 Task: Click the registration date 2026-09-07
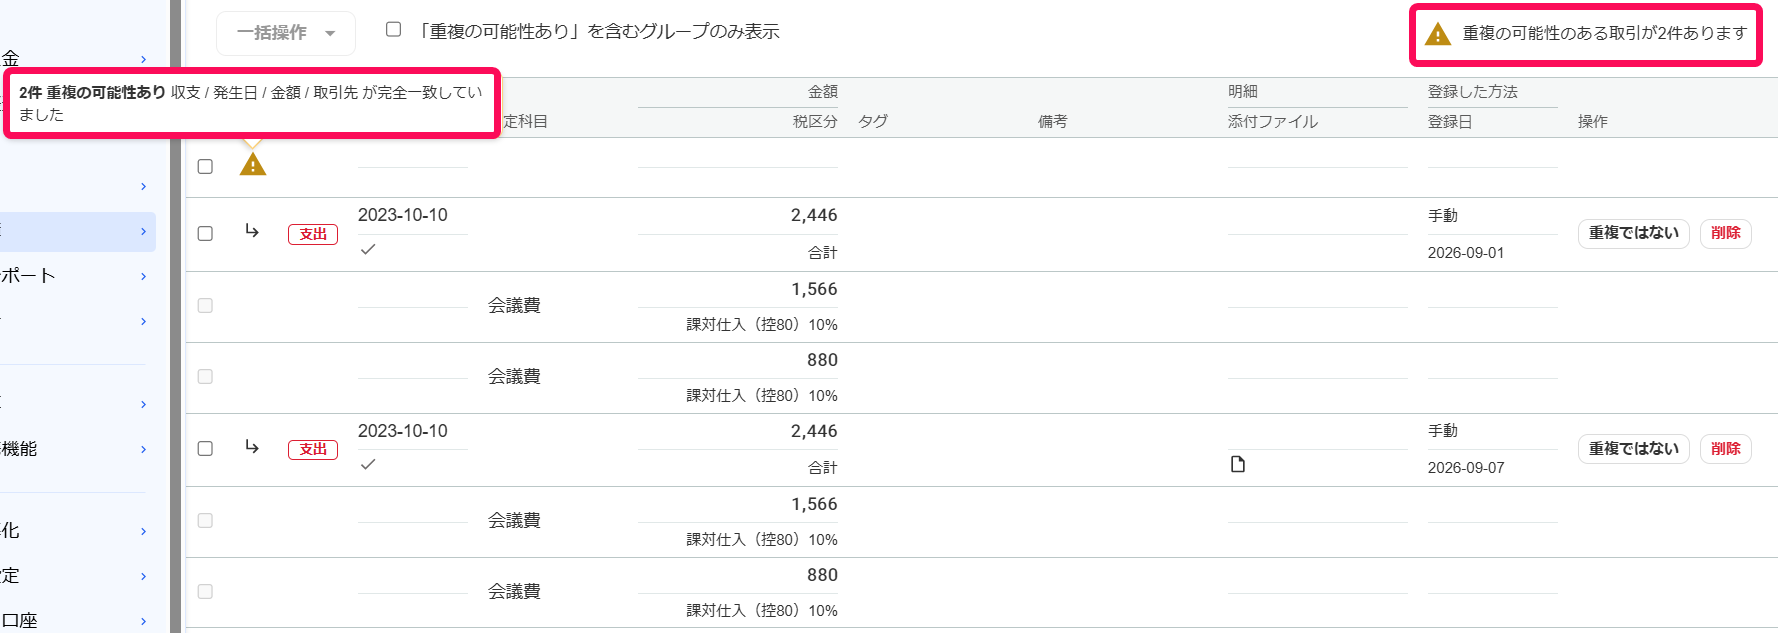pos(1466,468)
